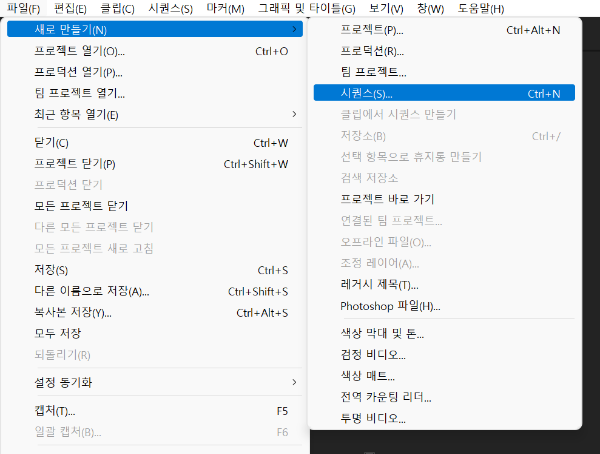The image size is (600, 454).
Task: Select 레거시 제목(T)... submenu entry
Action: tap(444, 284)
